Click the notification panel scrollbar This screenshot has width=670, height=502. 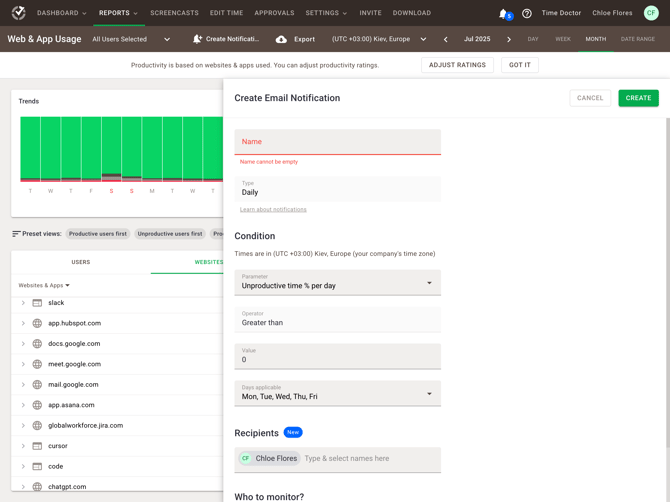click(x=667, y=283)
